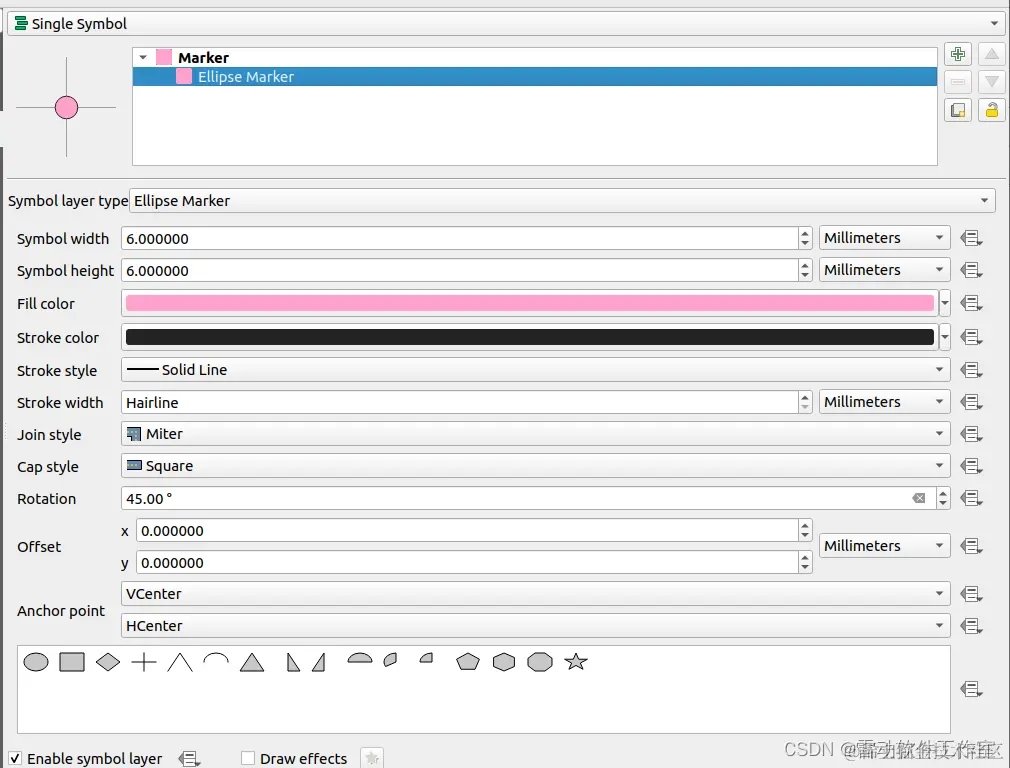
Task: Select the Marker row in symbol tree
Action: coord(535,57)
